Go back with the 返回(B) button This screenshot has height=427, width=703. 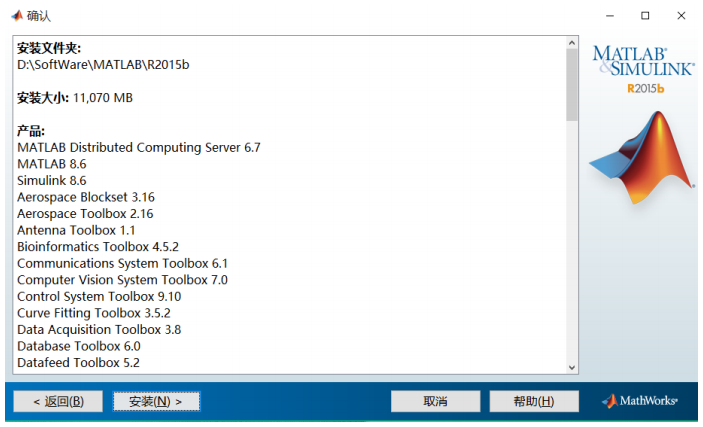tap(58, 401)
